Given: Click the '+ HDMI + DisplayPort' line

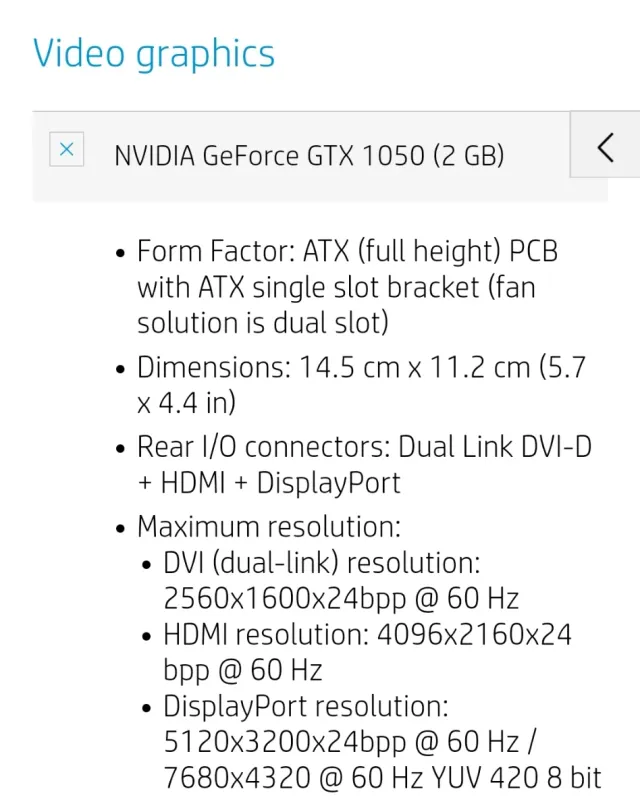Looking at the screenshot, I should pos(268,483).
